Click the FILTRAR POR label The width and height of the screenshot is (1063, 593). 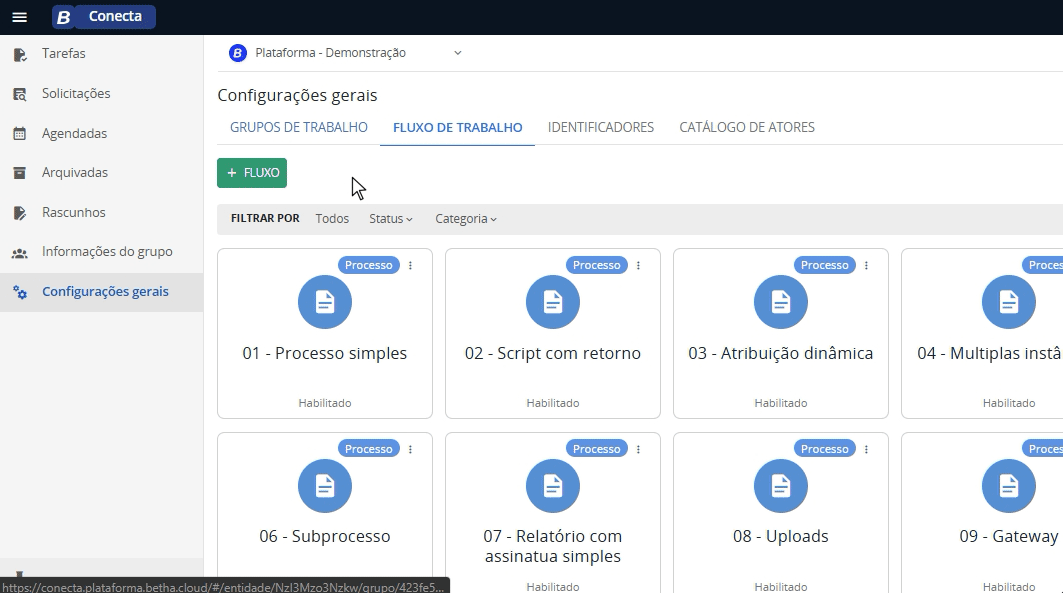tap(265, 219)
